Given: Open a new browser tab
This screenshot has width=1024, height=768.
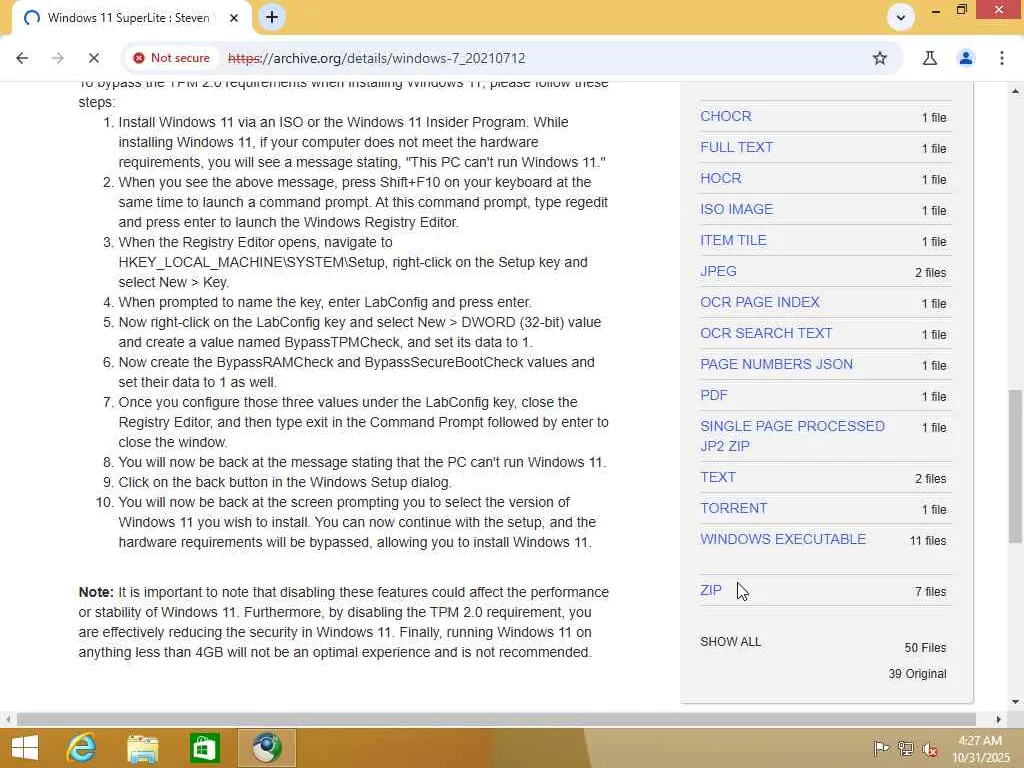Looking at the screenshot, I should pos(272,17).
